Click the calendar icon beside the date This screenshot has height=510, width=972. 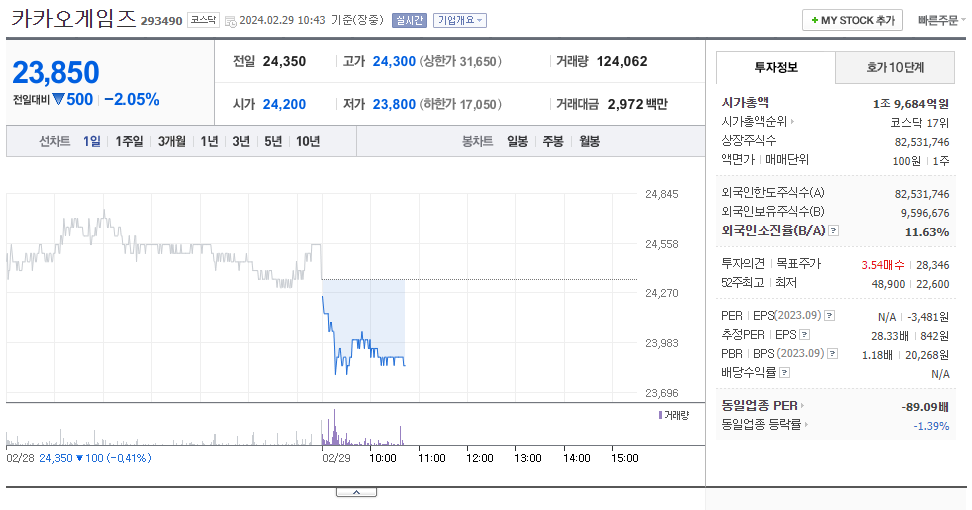(x=231, y=21)
